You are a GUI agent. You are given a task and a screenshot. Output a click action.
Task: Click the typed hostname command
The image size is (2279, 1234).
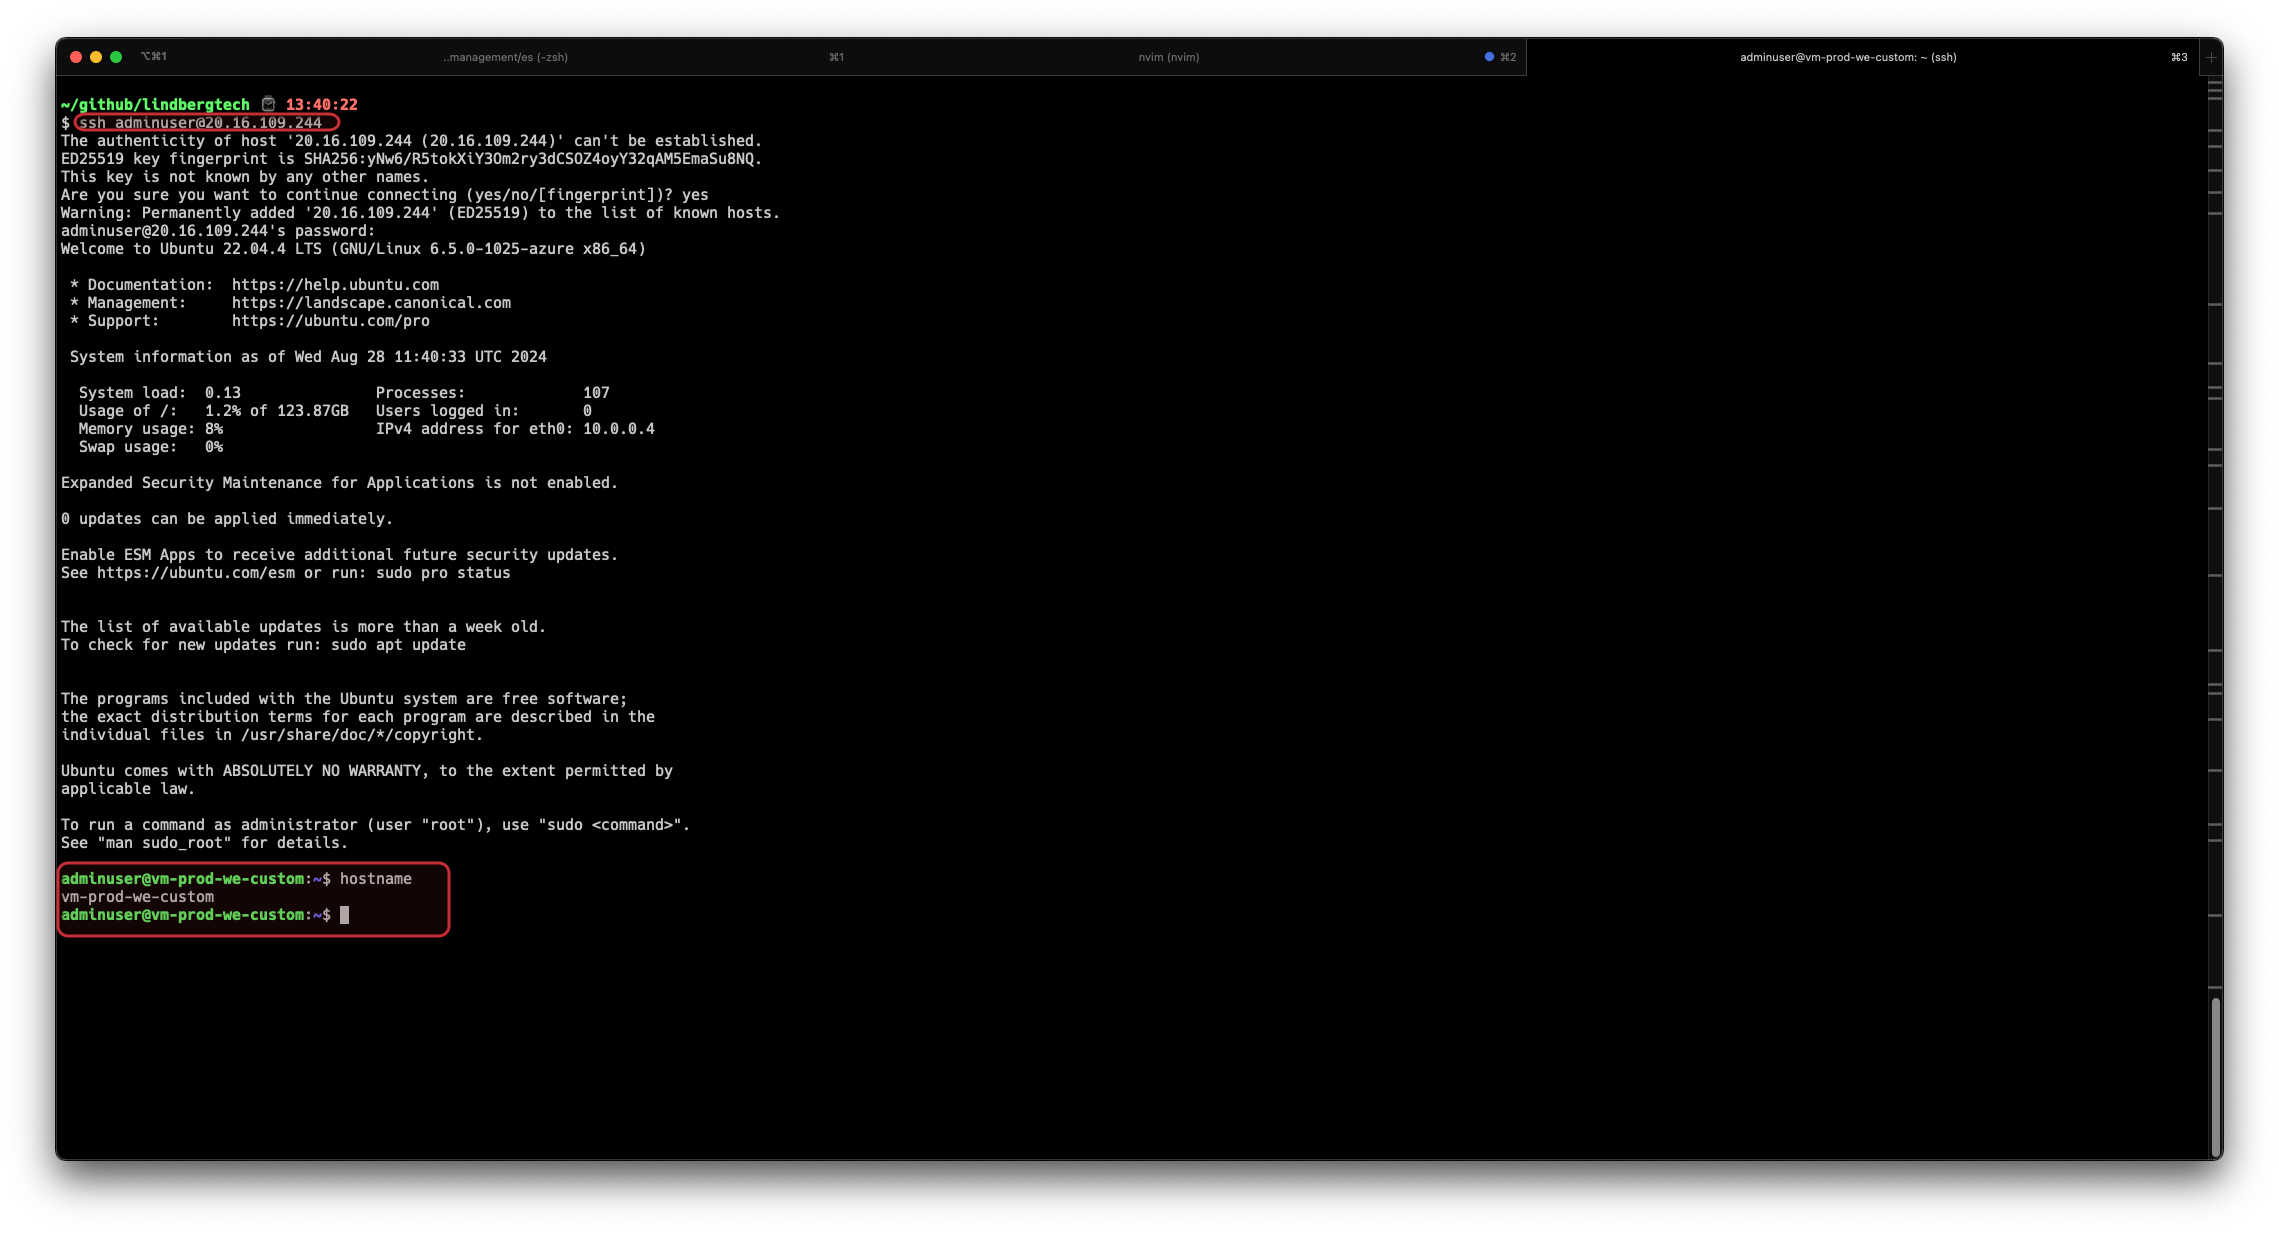tap(375, 879)
